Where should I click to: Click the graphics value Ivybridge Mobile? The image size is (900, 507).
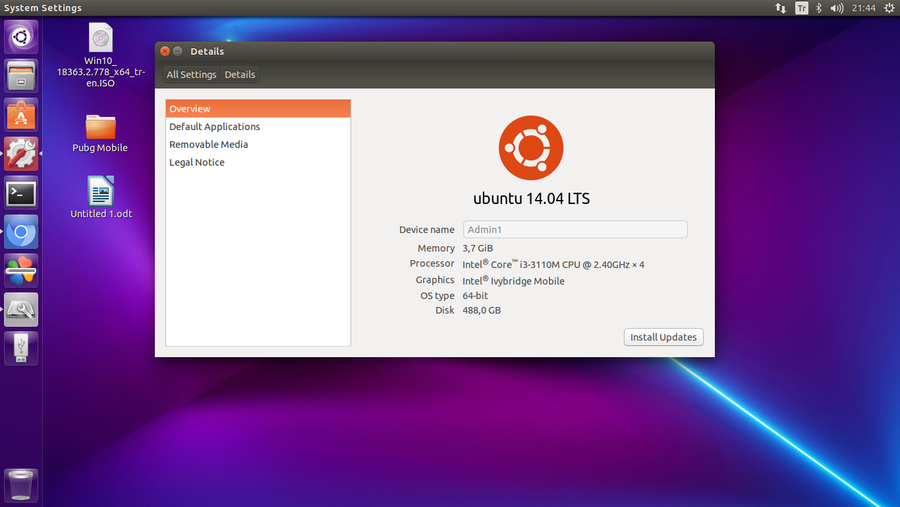513,281
